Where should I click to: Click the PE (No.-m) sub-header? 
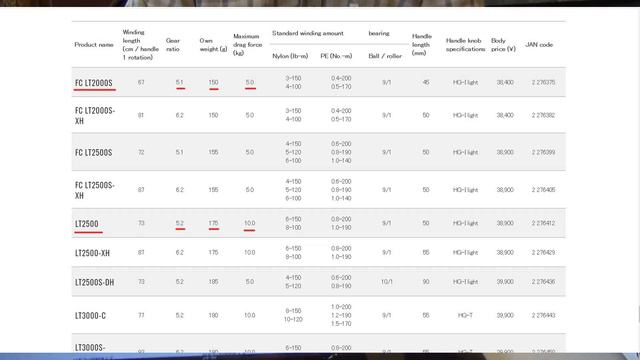[336, 56]
